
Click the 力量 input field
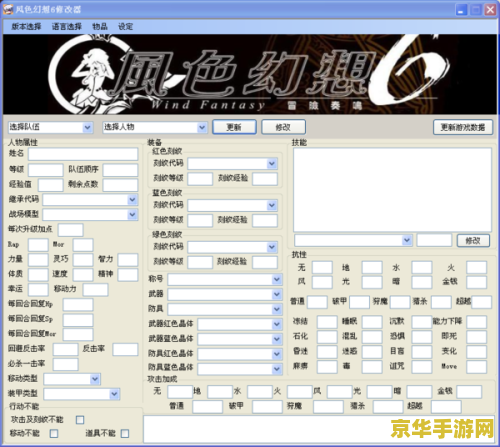(38, 260)
